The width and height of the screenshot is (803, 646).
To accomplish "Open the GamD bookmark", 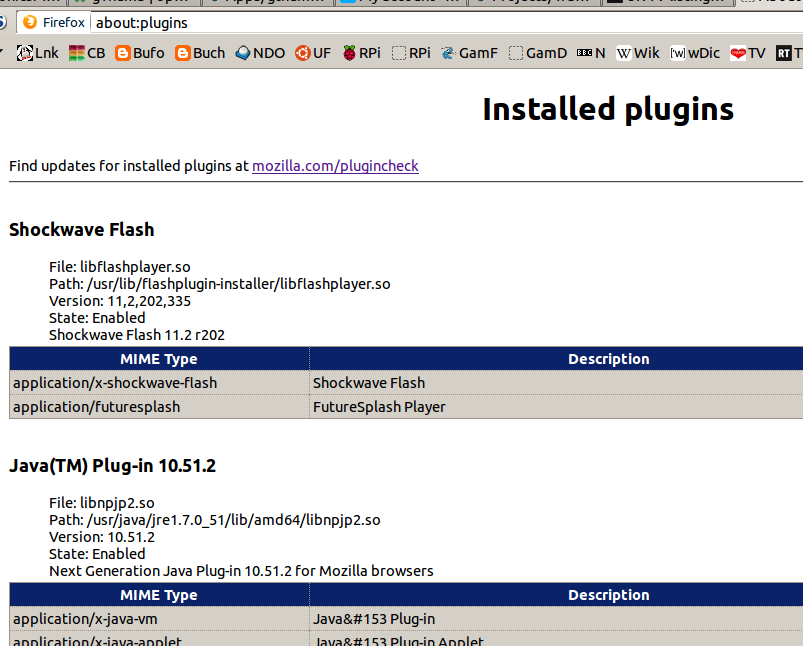I will 538,53.
